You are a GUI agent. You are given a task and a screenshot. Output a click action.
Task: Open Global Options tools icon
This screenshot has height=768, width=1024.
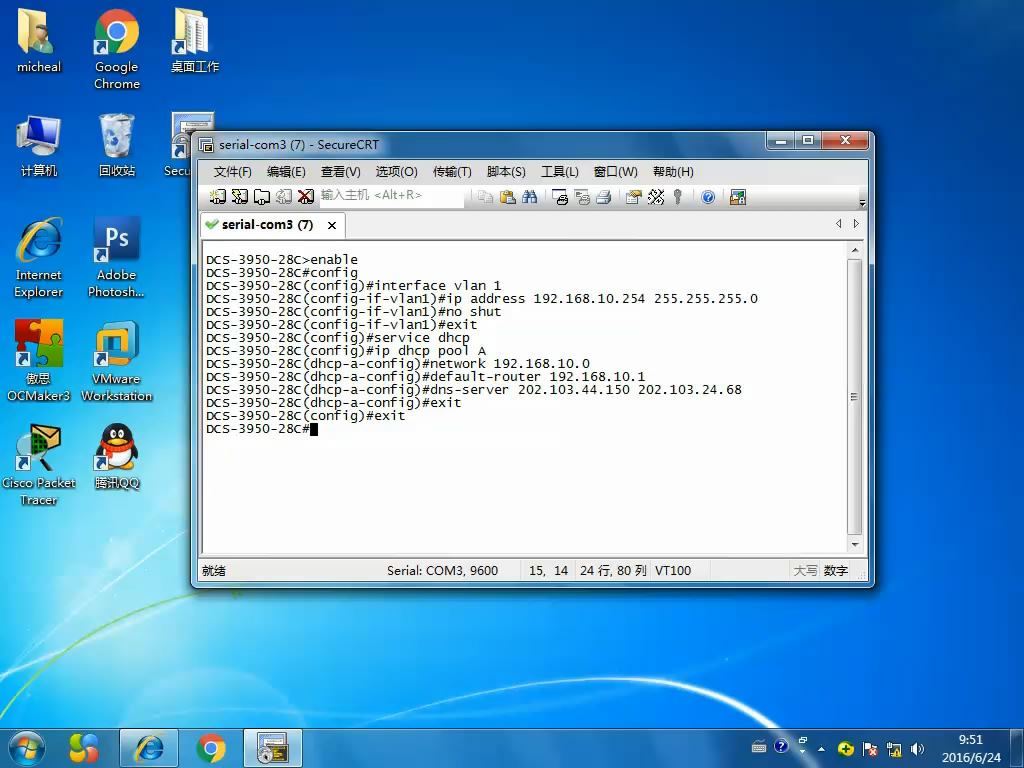(656, 197)
